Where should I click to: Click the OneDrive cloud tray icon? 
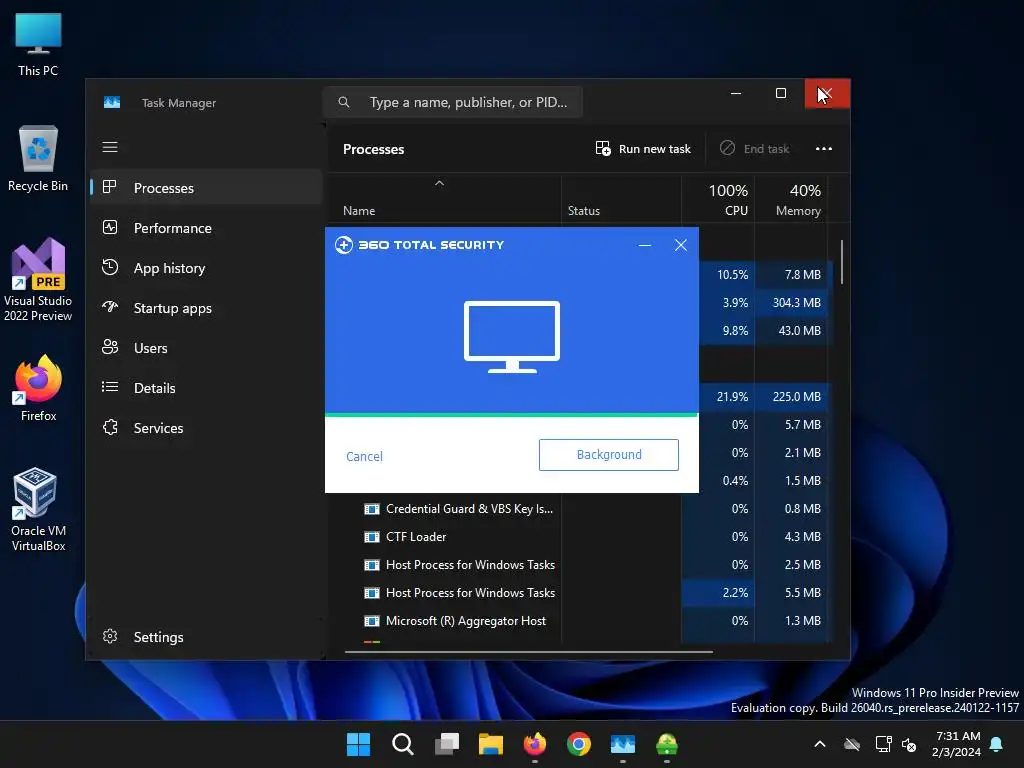pos(852,744)
